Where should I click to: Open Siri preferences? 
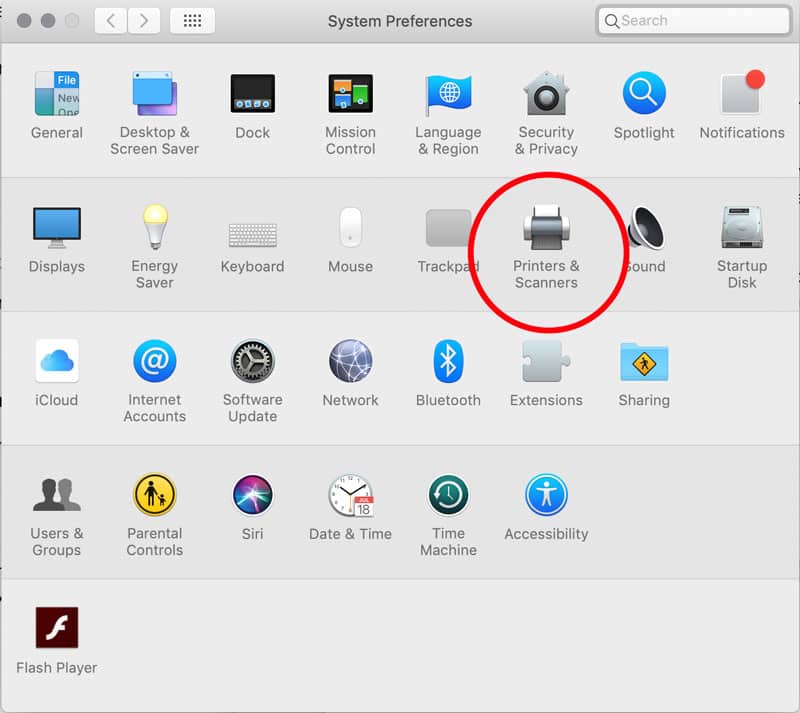coord(252,496)
